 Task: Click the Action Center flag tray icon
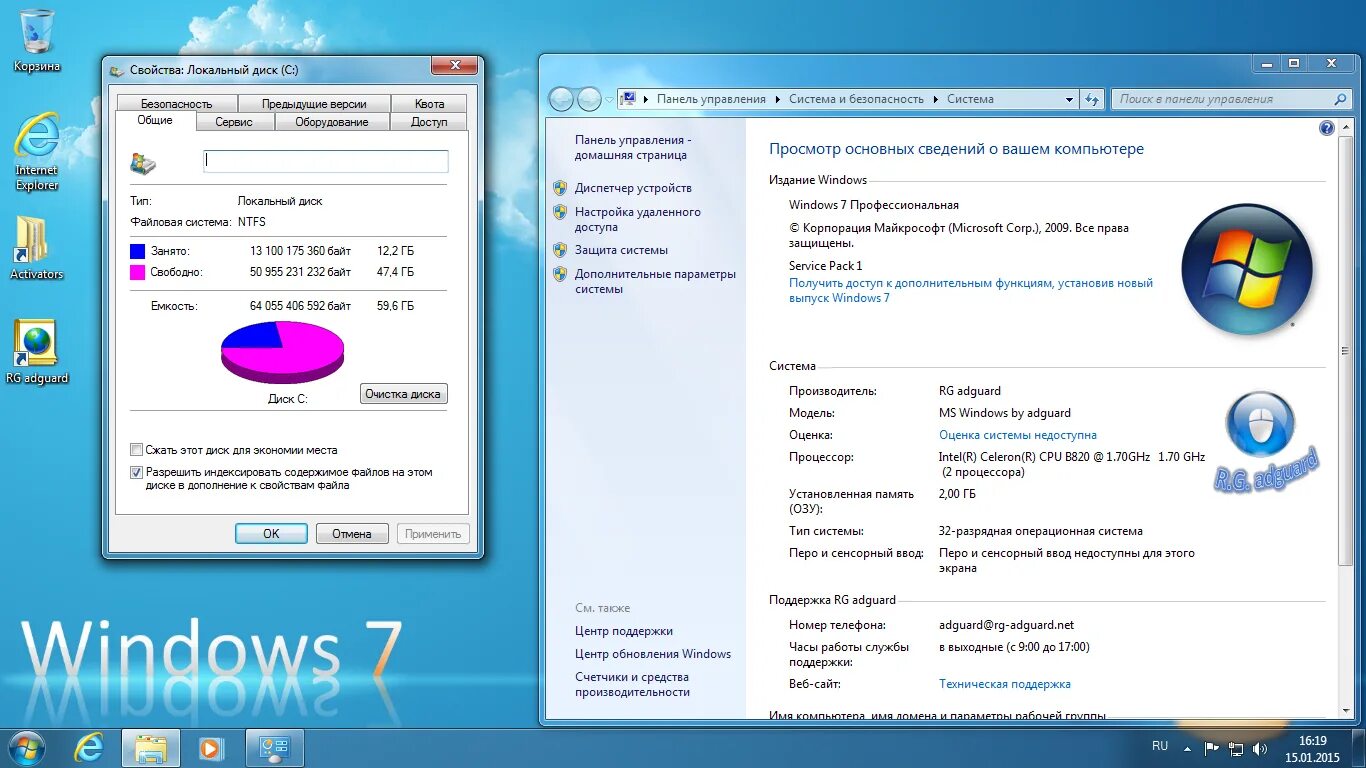point(1211,748)
